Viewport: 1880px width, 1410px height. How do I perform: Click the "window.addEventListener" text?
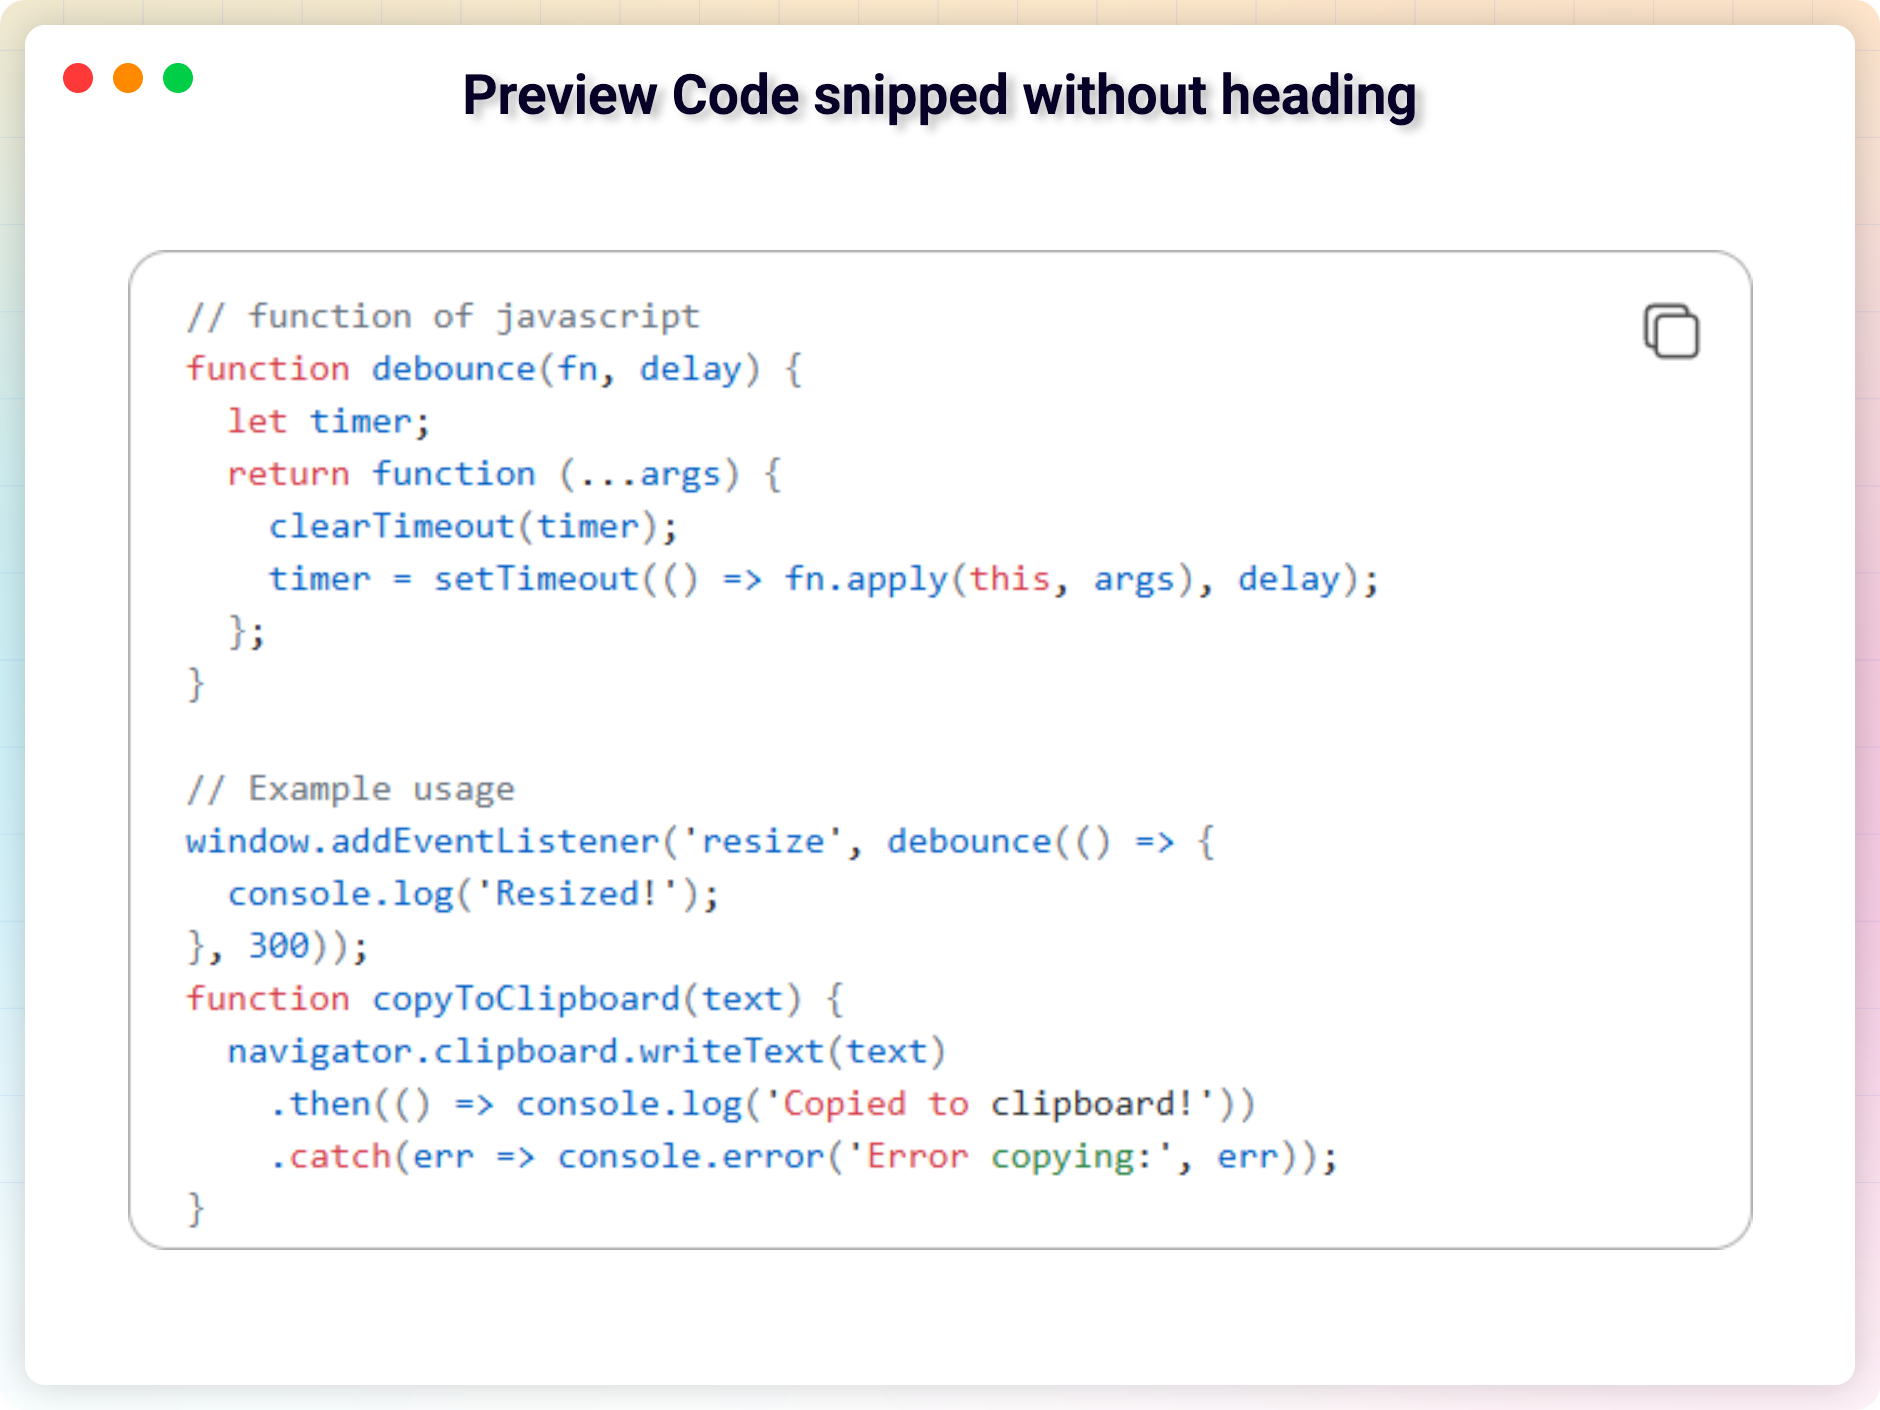point(422,842)
